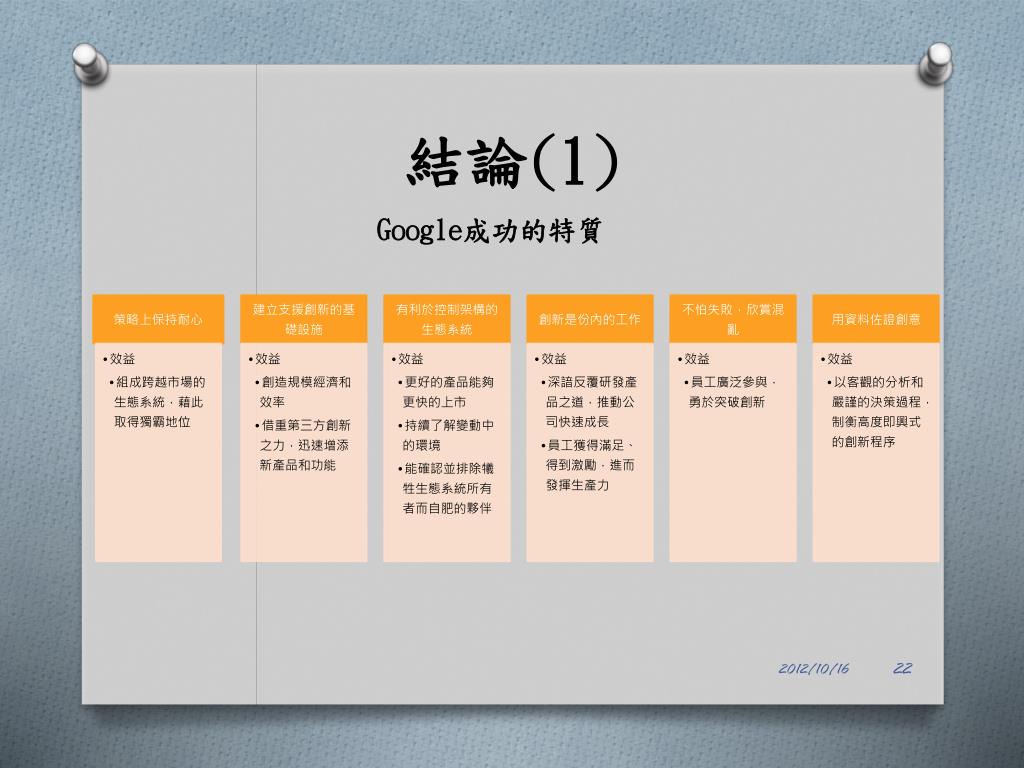The height and width of the screenshot is (768, 1024).
Task: Select bullet 創造規模經濟和效率
Action: 302,392
